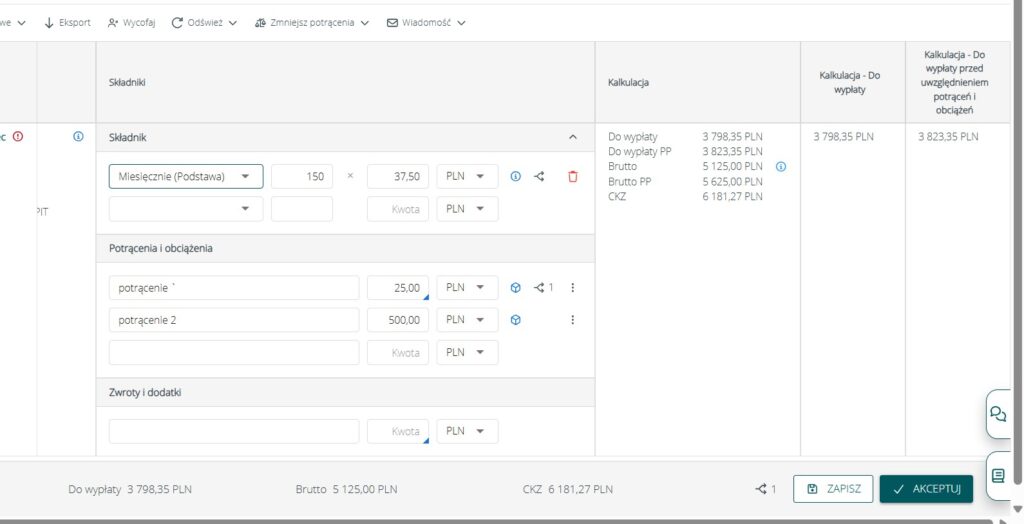Click share icon in Miesięcznie (Podstawa) row
The width and height of the screenshot is (1024, 524).
540,177
